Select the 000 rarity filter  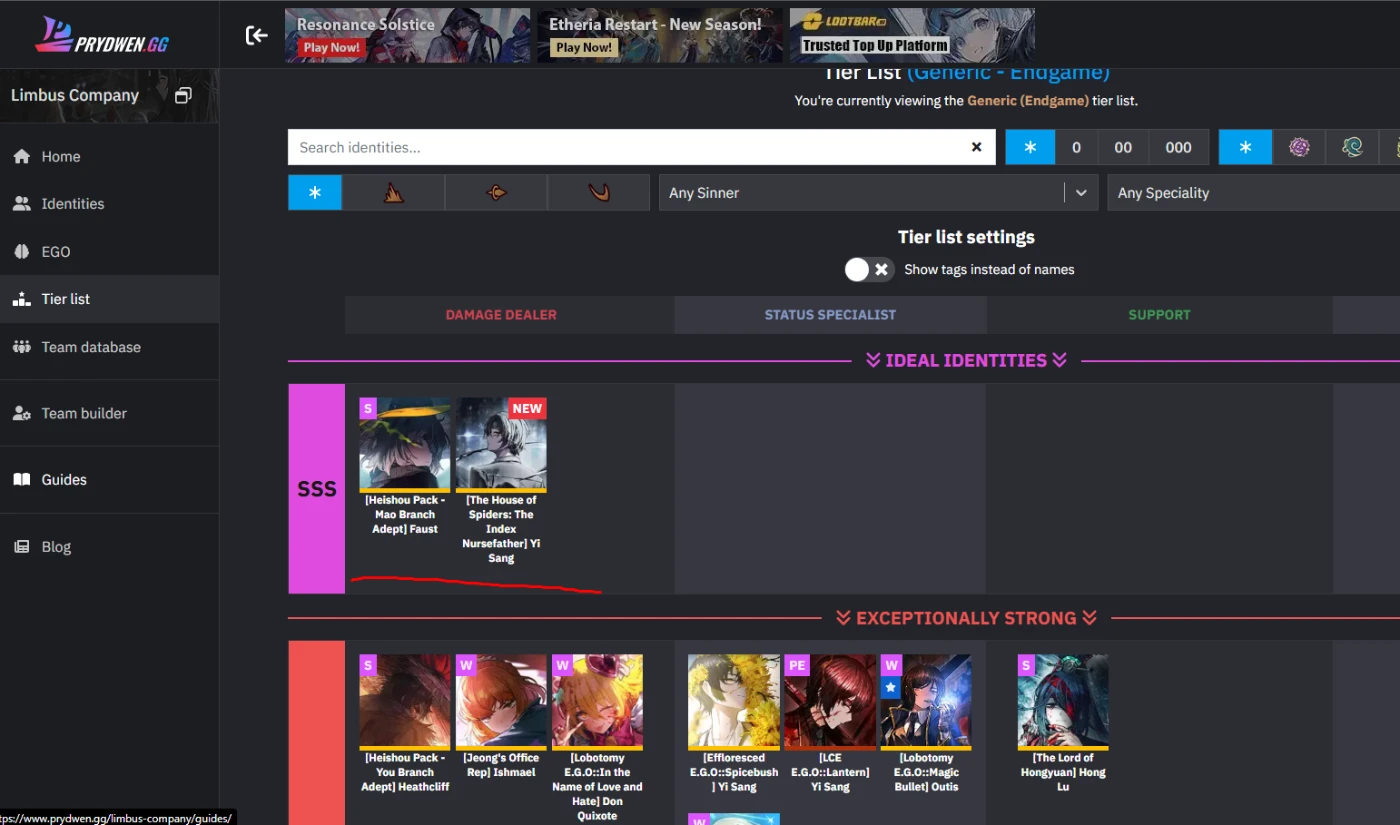tap(1178, 147)
